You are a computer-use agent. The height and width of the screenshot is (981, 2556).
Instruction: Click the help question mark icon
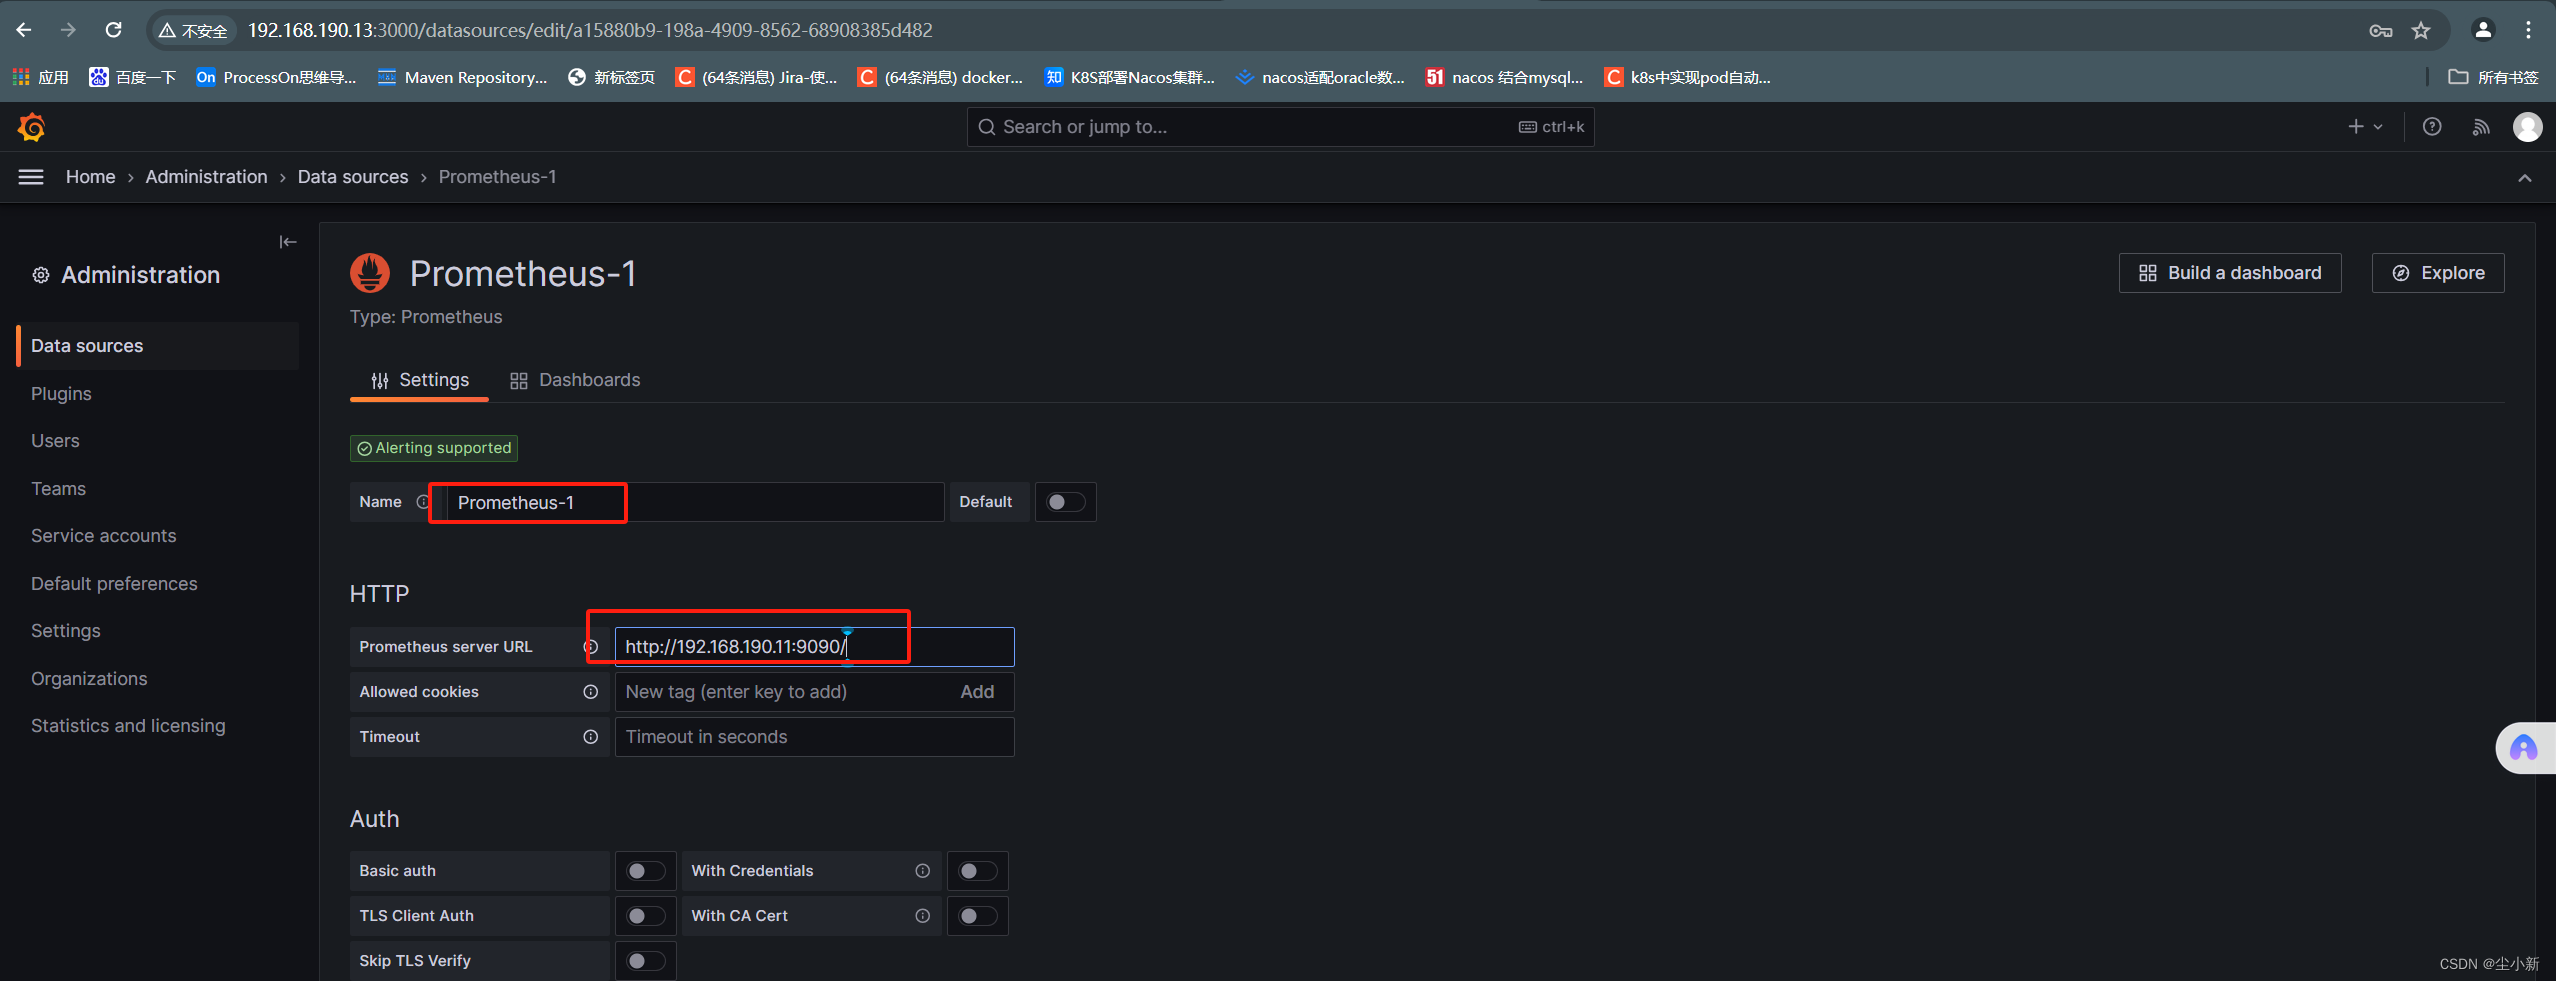pos(2432,127)
